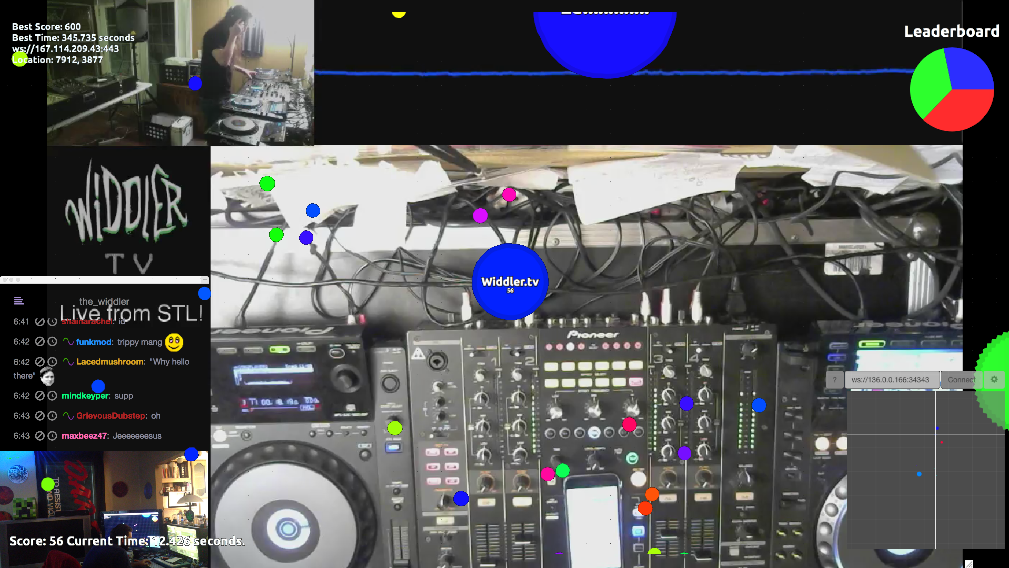Click the_widdler channel name in chat header

coord(104,301)
